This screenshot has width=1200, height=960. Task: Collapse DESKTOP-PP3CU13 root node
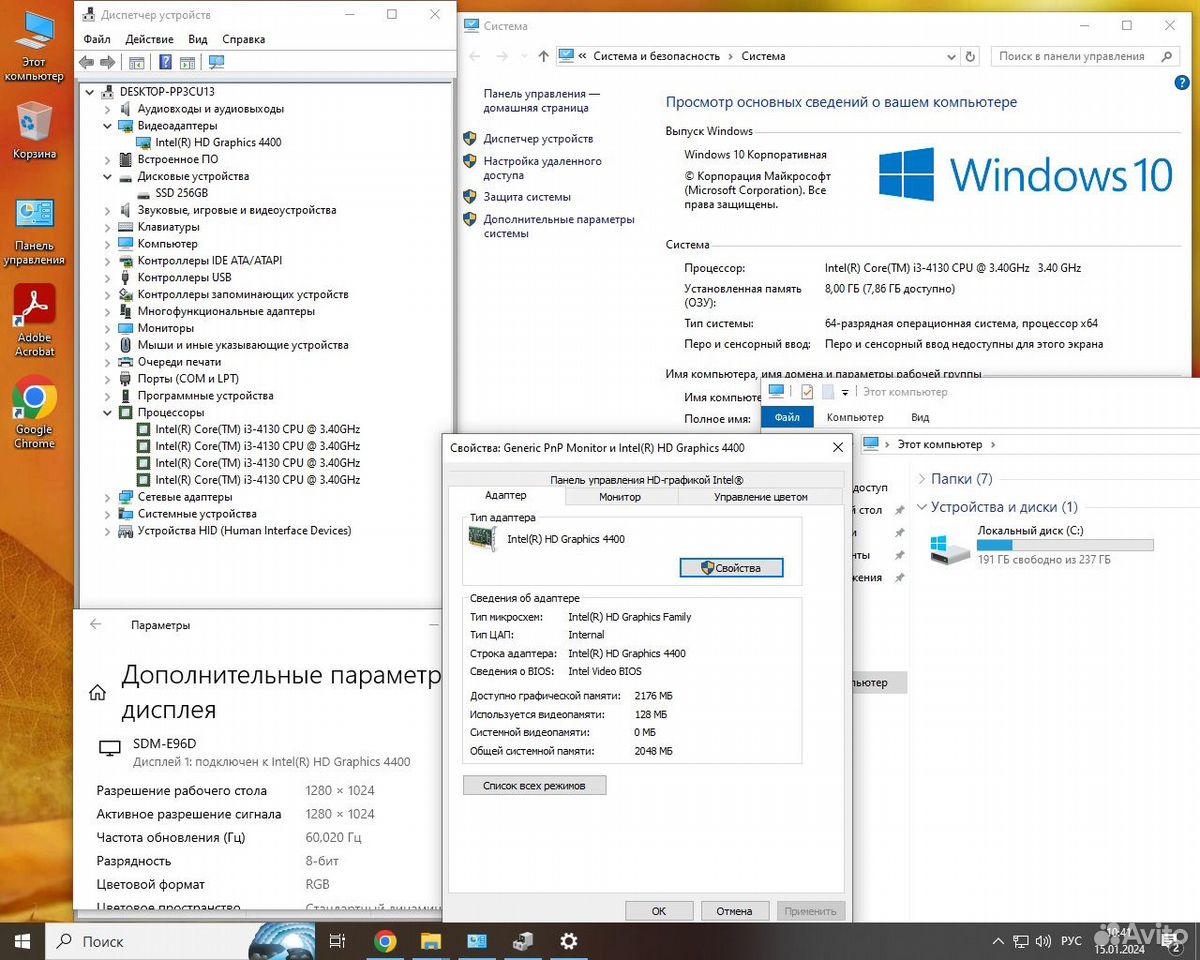[90, 92]
